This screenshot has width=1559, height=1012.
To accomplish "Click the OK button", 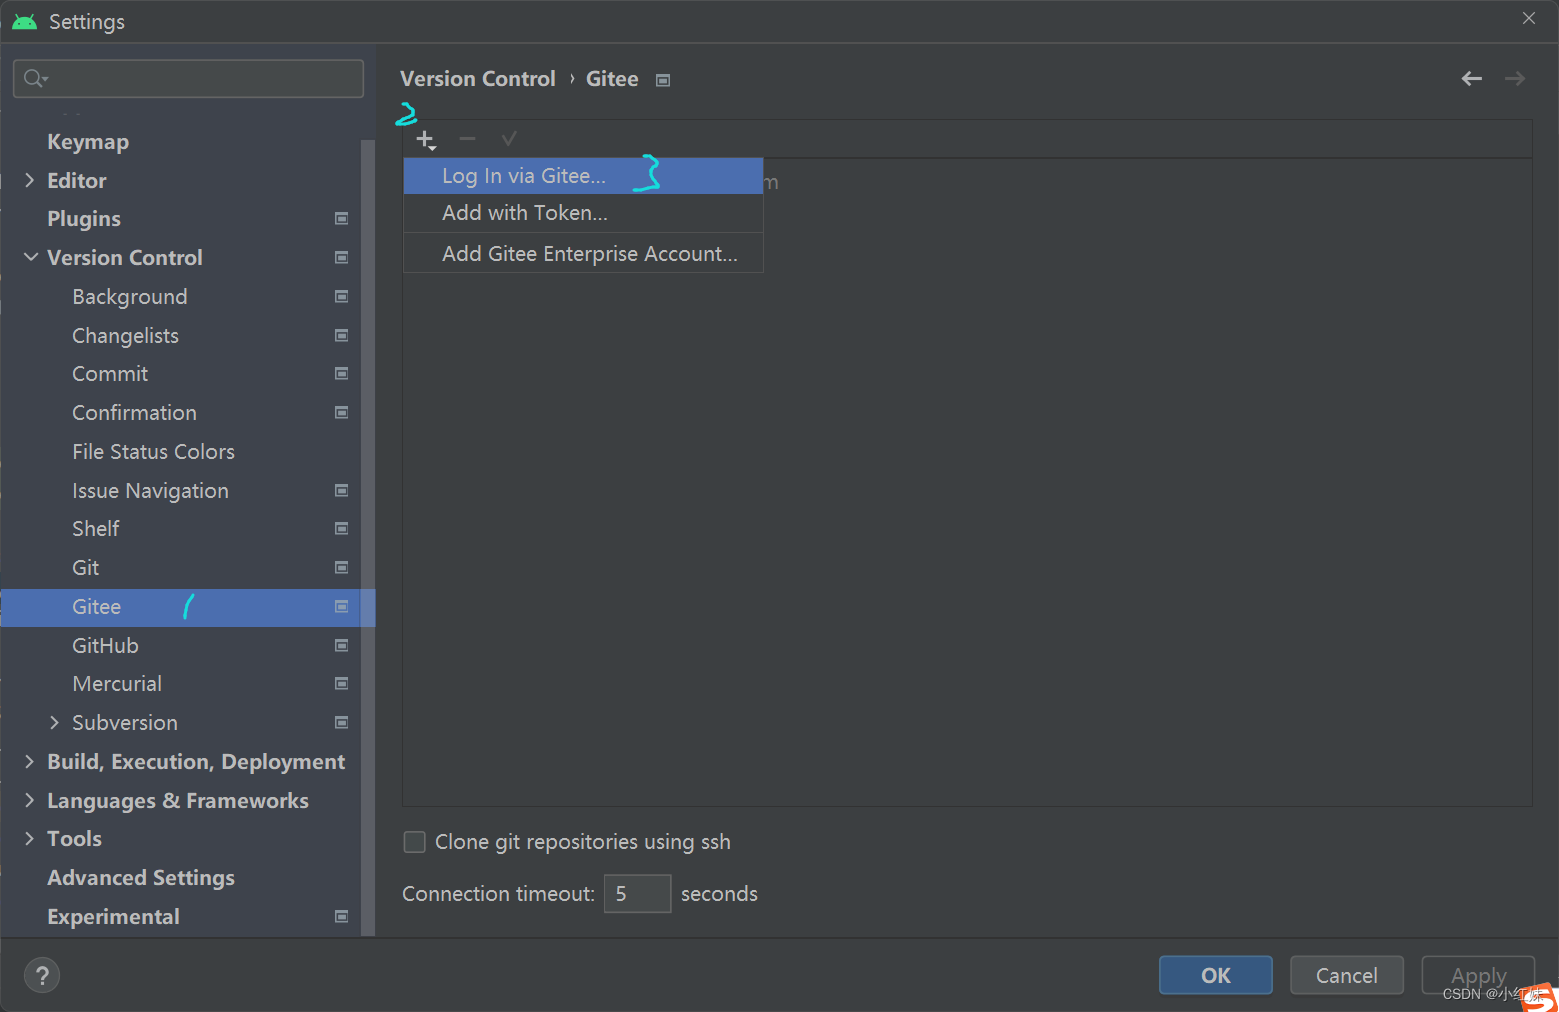I will click(x=1215, y=975).
